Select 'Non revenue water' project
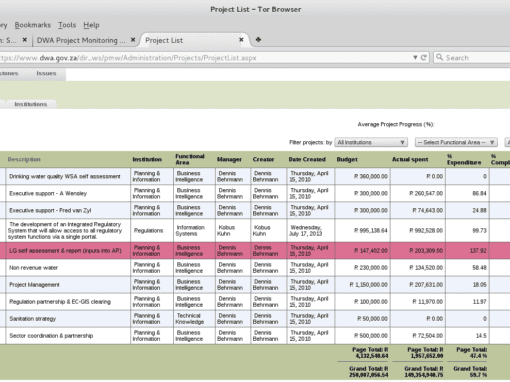This screenshot has height=382, width=510. pos(33,268)
